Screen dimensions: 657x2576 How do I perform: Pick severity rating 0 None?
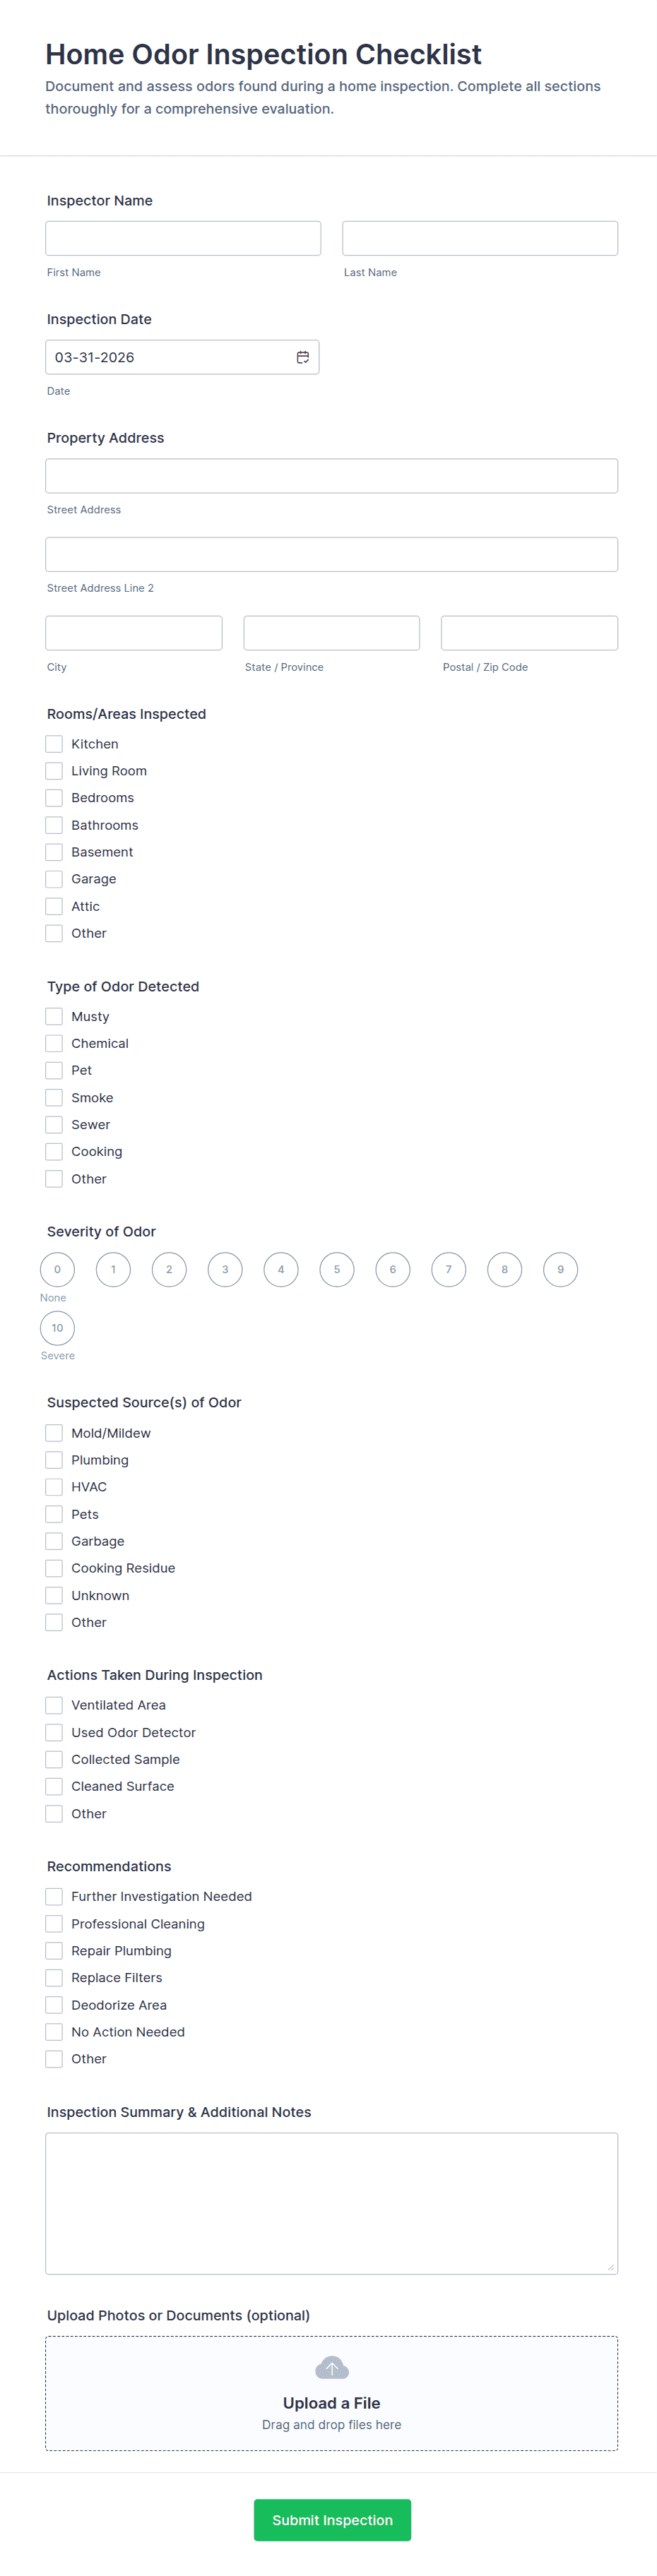[x=57, y=1269]
